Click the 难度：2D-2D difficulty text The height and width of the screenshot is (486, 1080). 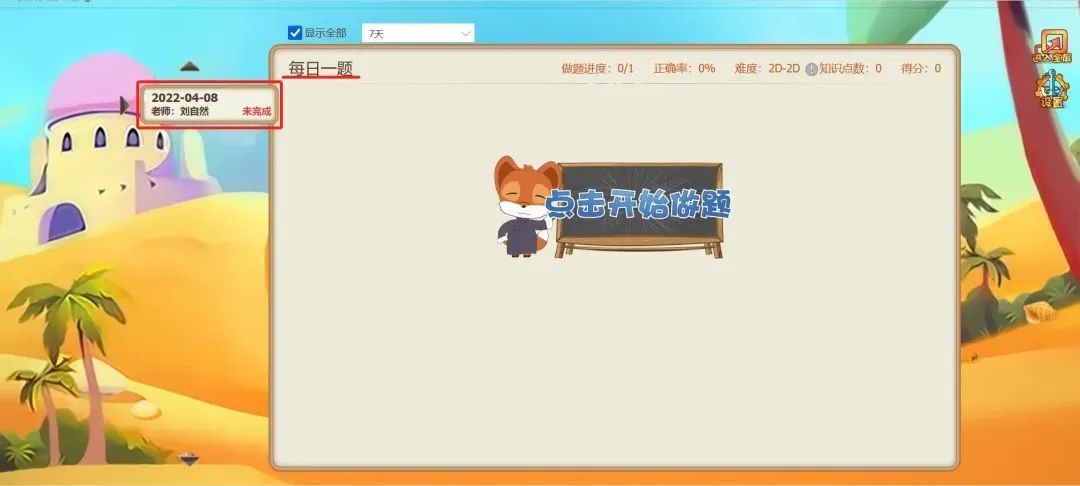767,68
